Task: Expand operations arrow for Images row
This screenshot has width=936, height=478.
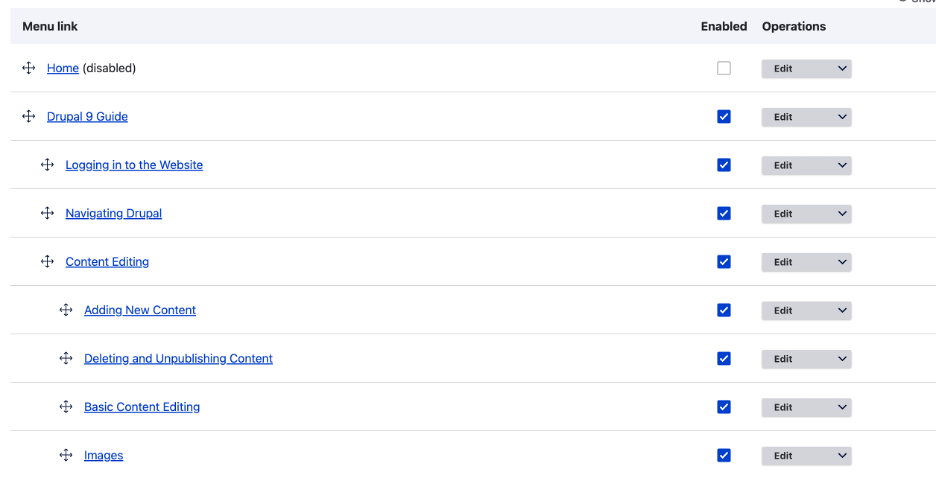Action: (x=842, y=456)
